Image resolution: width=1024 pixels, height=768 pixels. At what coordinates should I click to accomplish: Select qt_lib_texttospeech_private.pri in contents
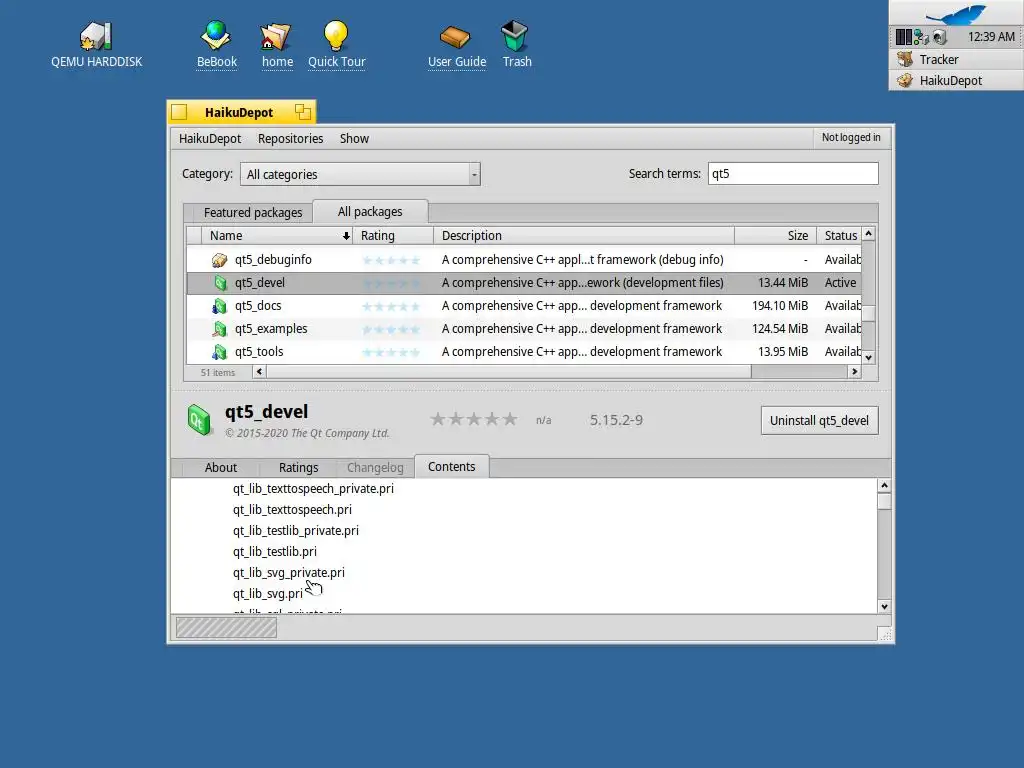(x=313, y=488)
